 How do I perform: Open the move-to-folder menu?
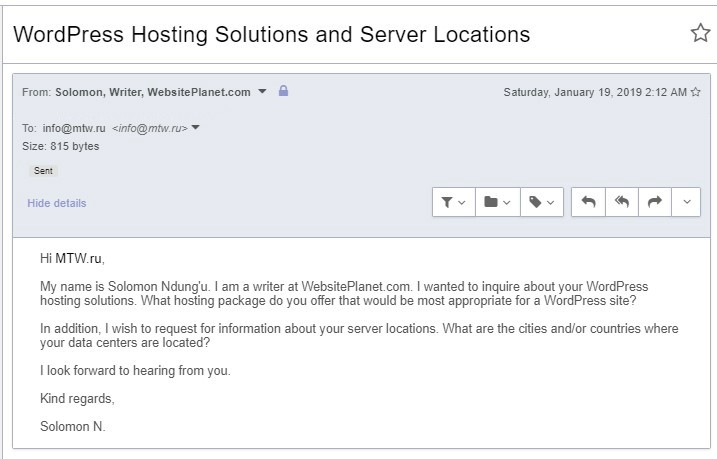tap(498, 202)
